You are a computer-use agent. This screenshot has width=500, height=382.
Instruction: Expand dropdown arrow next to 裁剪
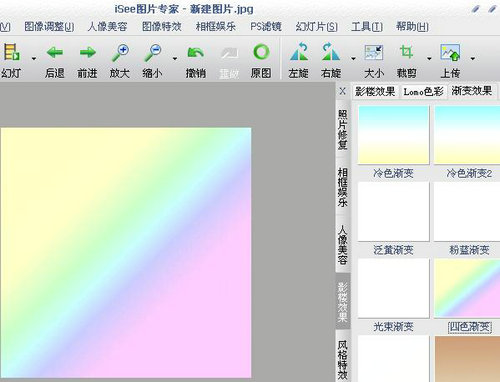point(429,59)
